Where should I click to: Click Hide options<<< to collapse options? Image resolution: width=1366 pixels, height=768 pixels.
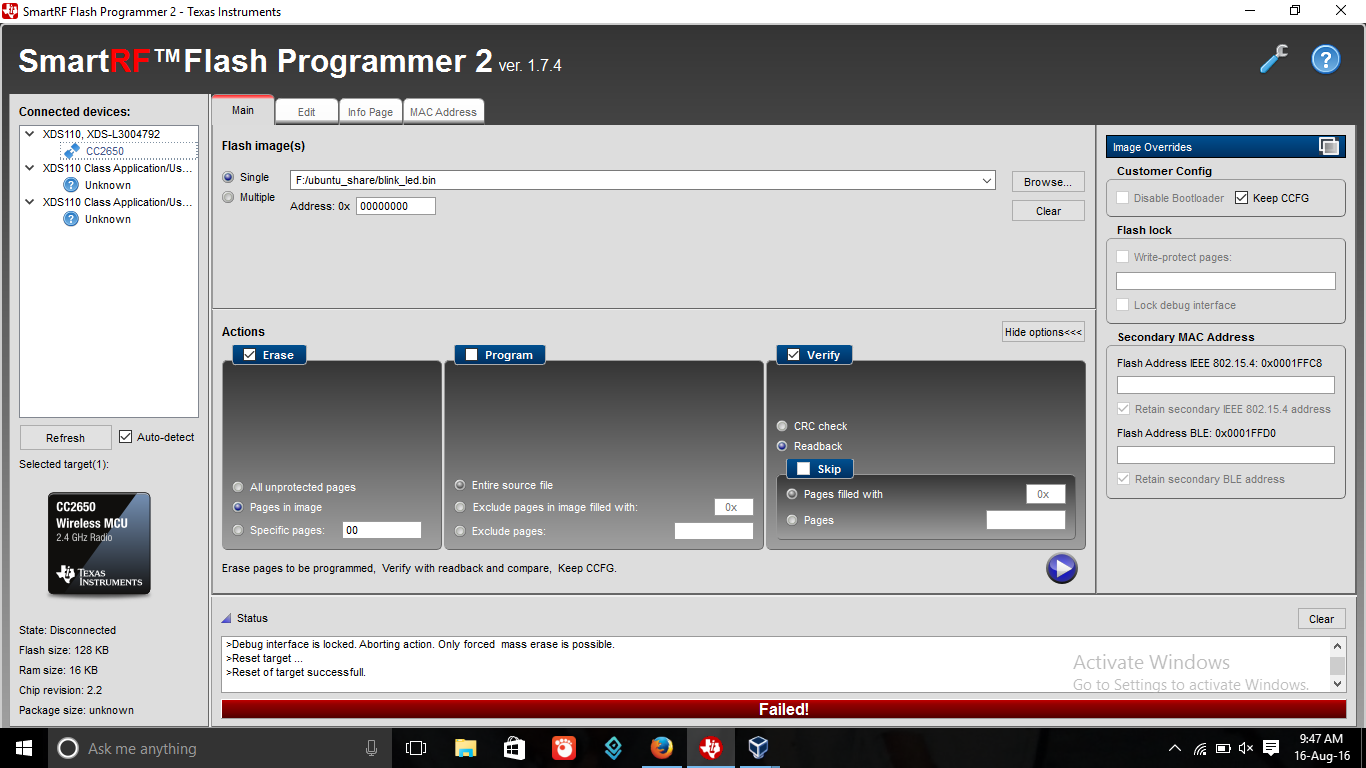click(x=1043, y=332)
